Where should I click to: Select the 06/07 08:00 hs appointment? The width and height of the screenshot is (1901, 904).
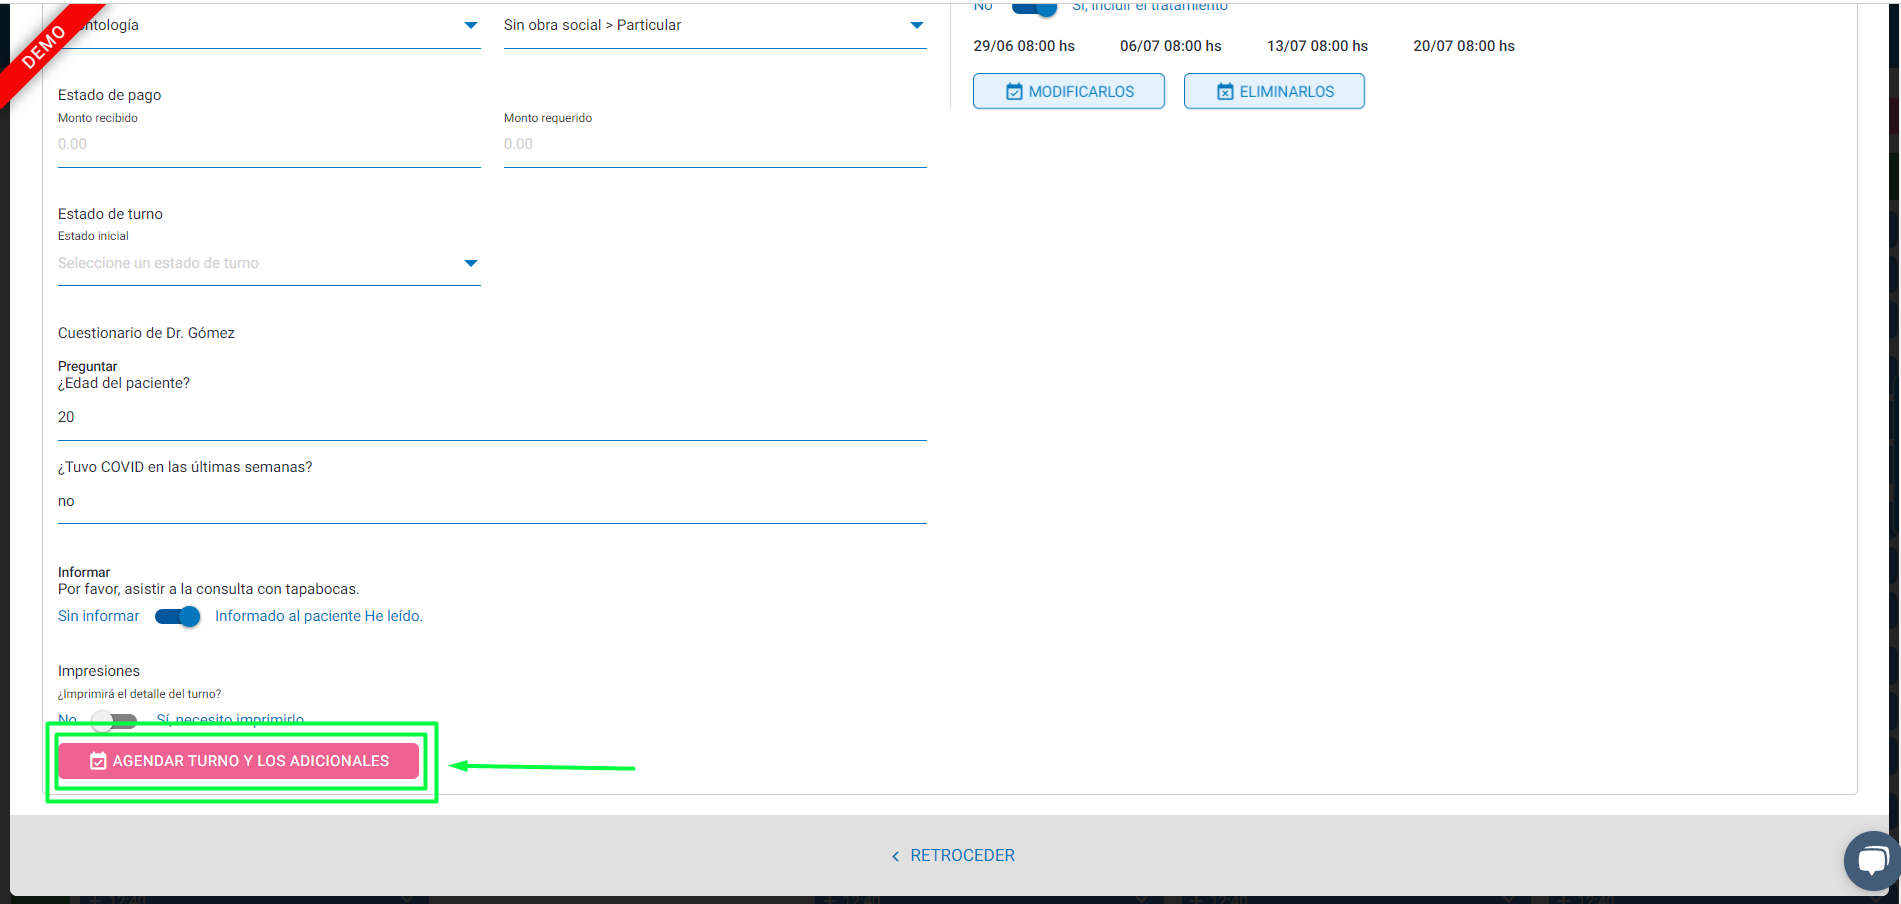click(1171, 46)
